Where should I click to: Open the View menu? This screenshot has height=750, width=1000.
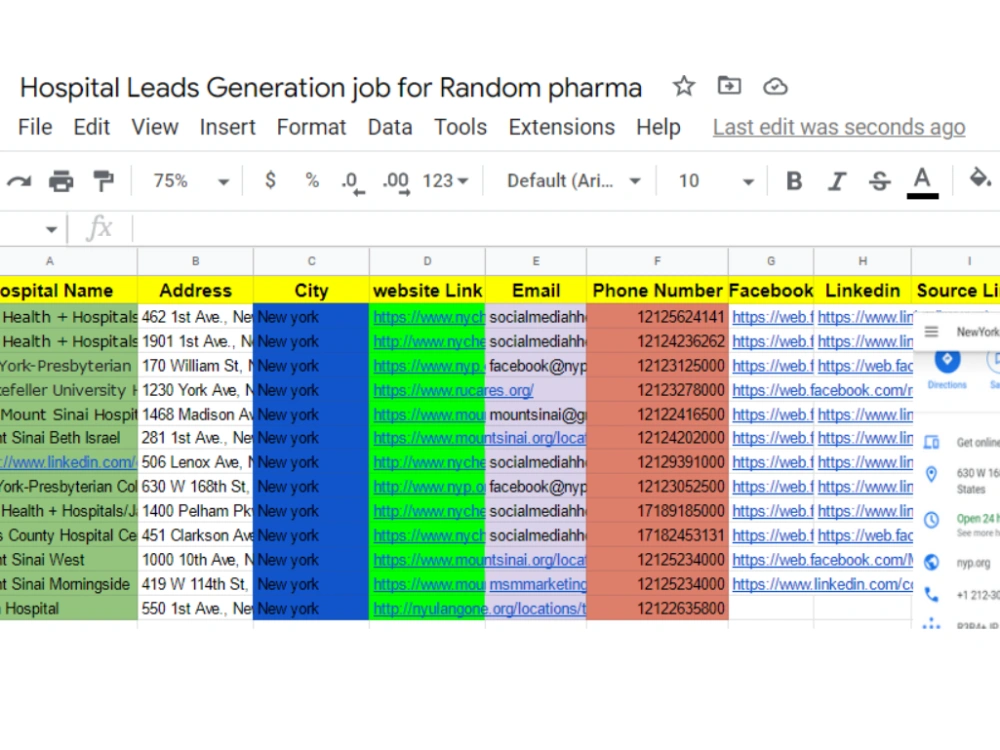pyautogui.click(x=155, y=127)
